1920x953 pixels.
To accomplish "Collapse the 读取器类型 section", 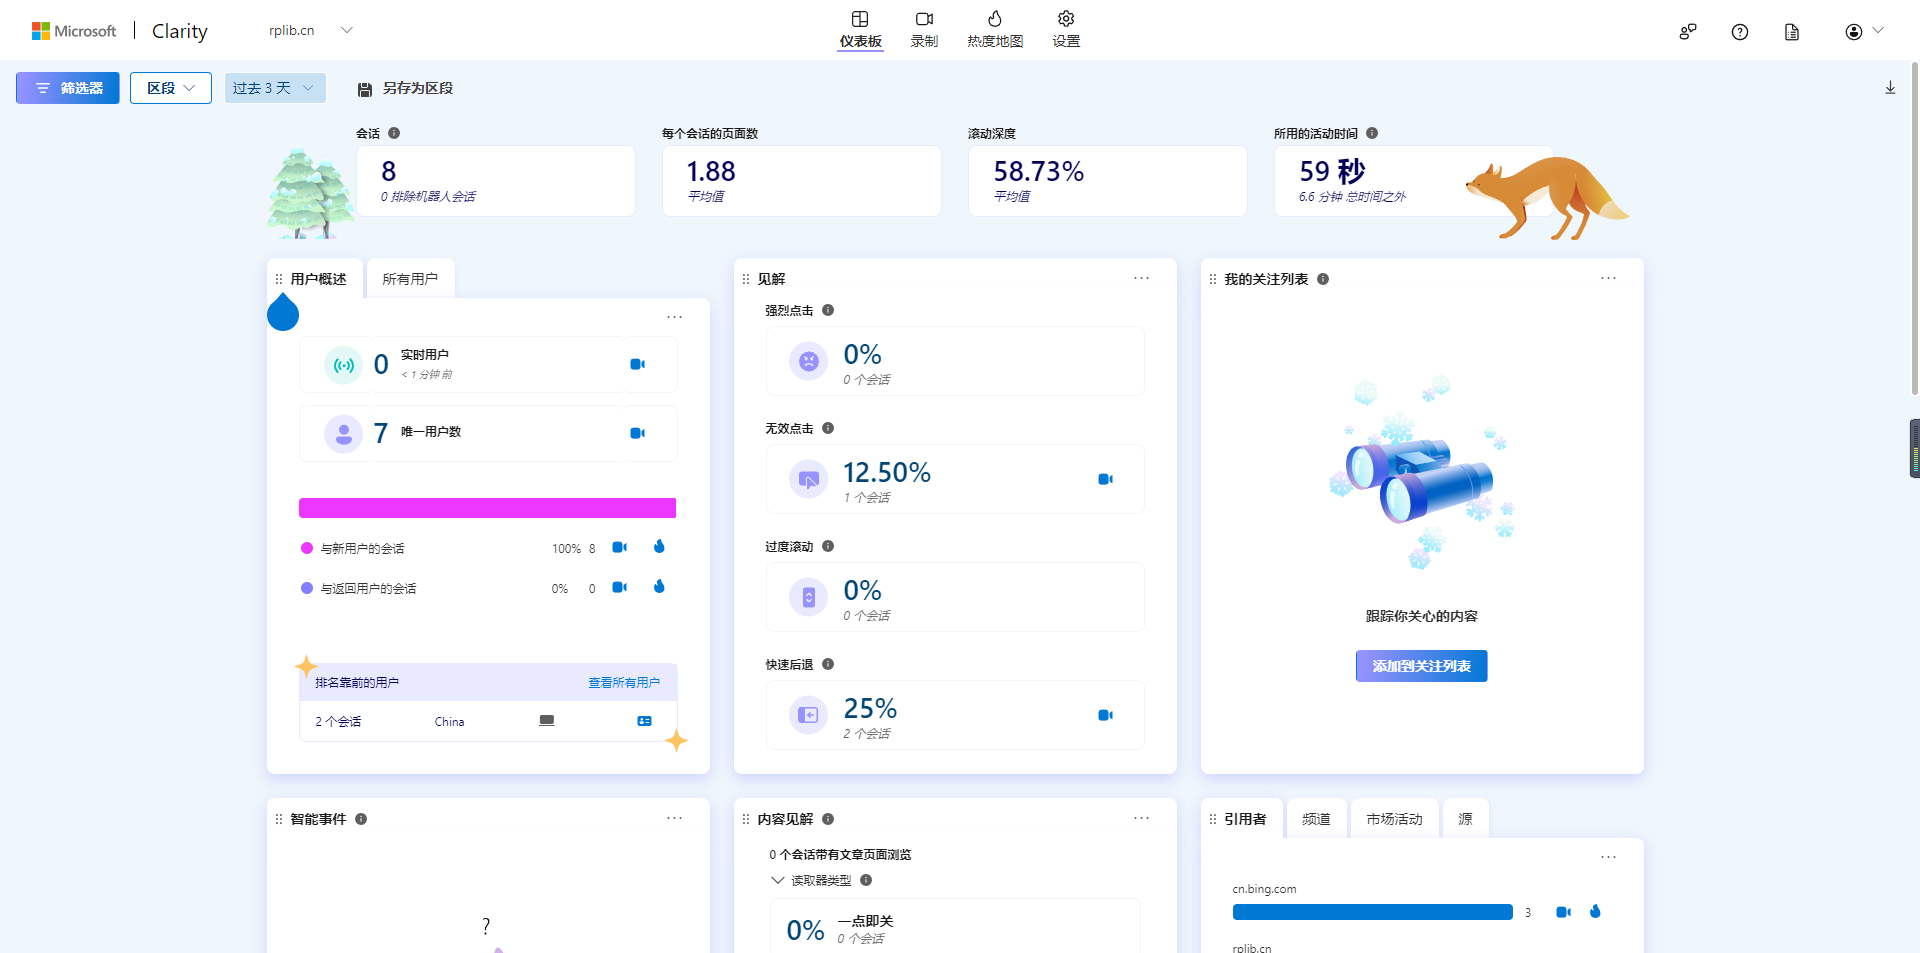I will (777, 880).
